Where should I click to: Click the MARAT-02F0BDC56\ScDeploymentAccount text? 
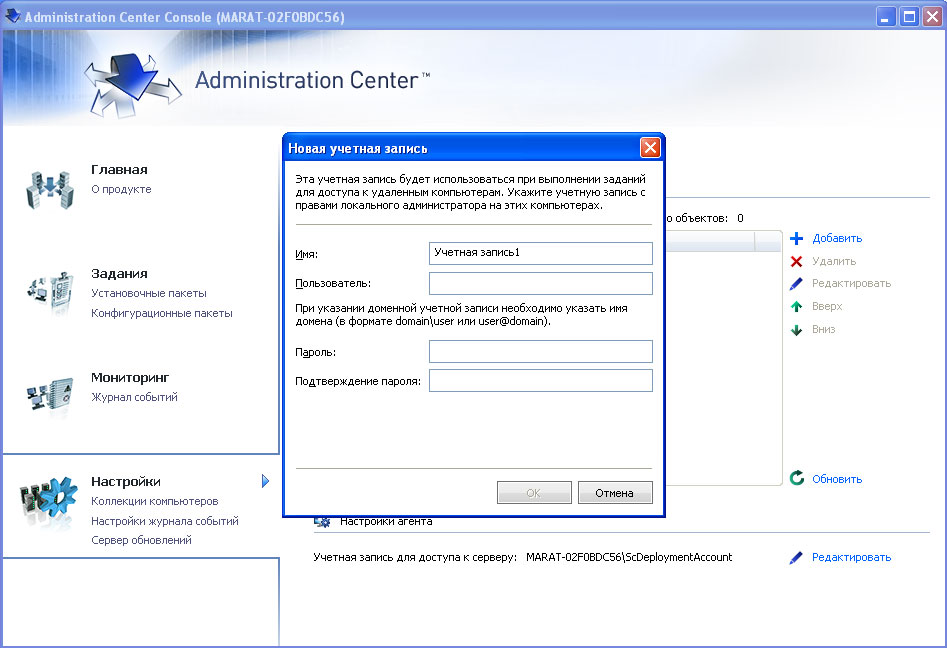629,557
